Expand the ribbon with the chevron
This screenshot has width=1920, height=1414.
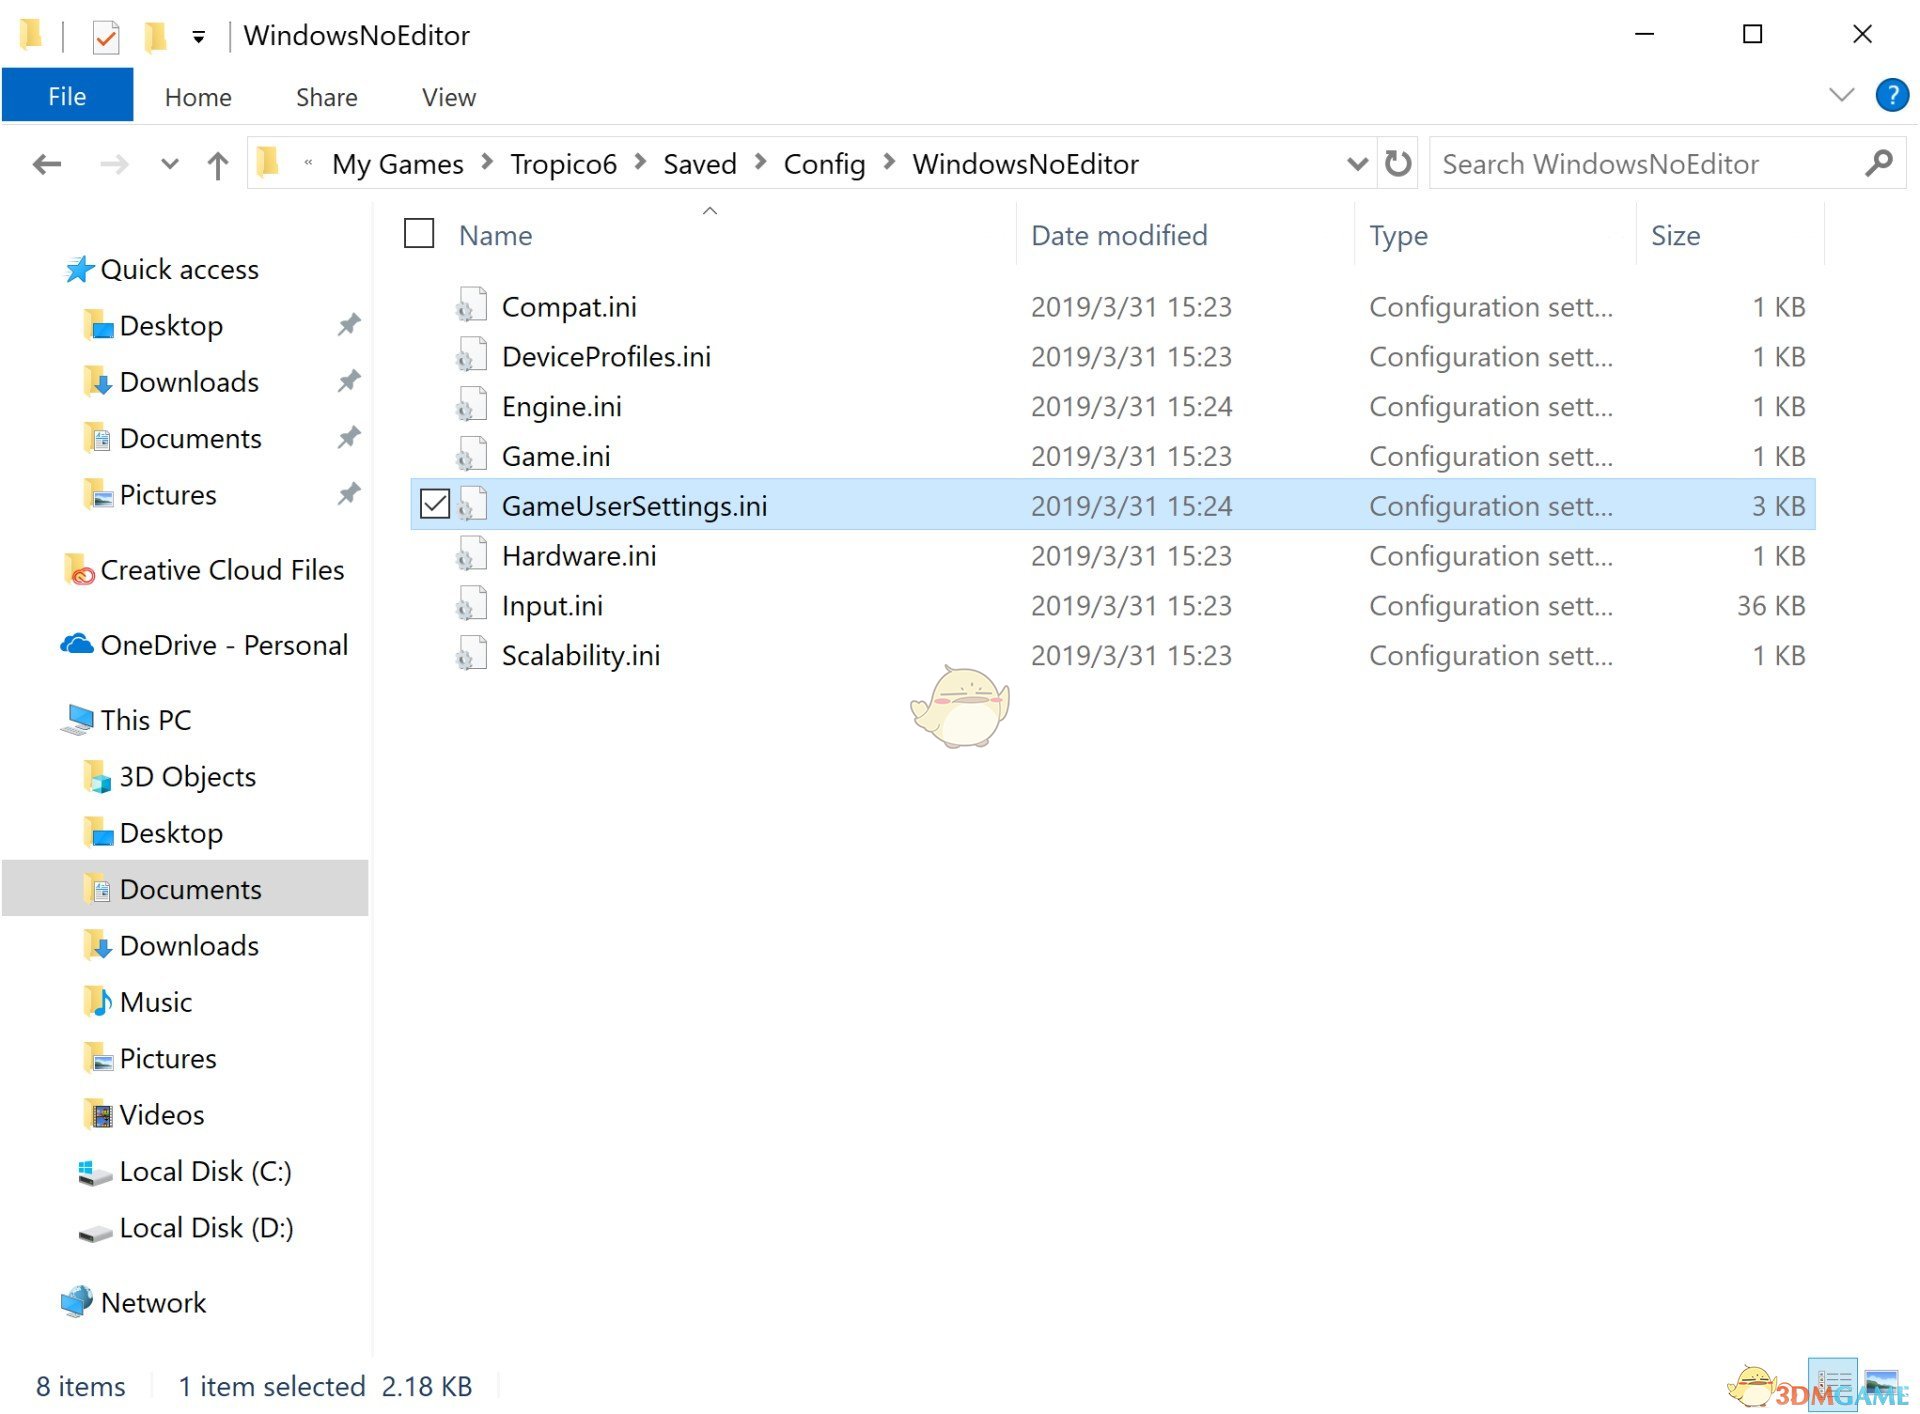pyautogui.click(x=1841, y=95)
